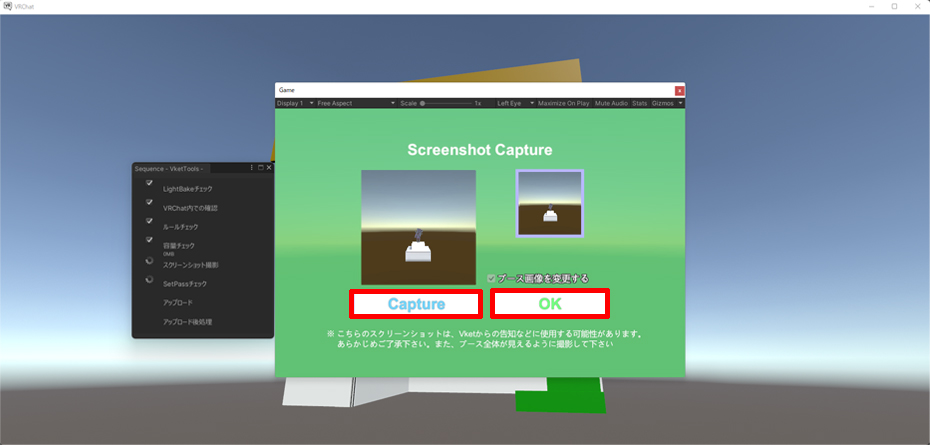Toggle the Stats toolbar item

[639, 103]
